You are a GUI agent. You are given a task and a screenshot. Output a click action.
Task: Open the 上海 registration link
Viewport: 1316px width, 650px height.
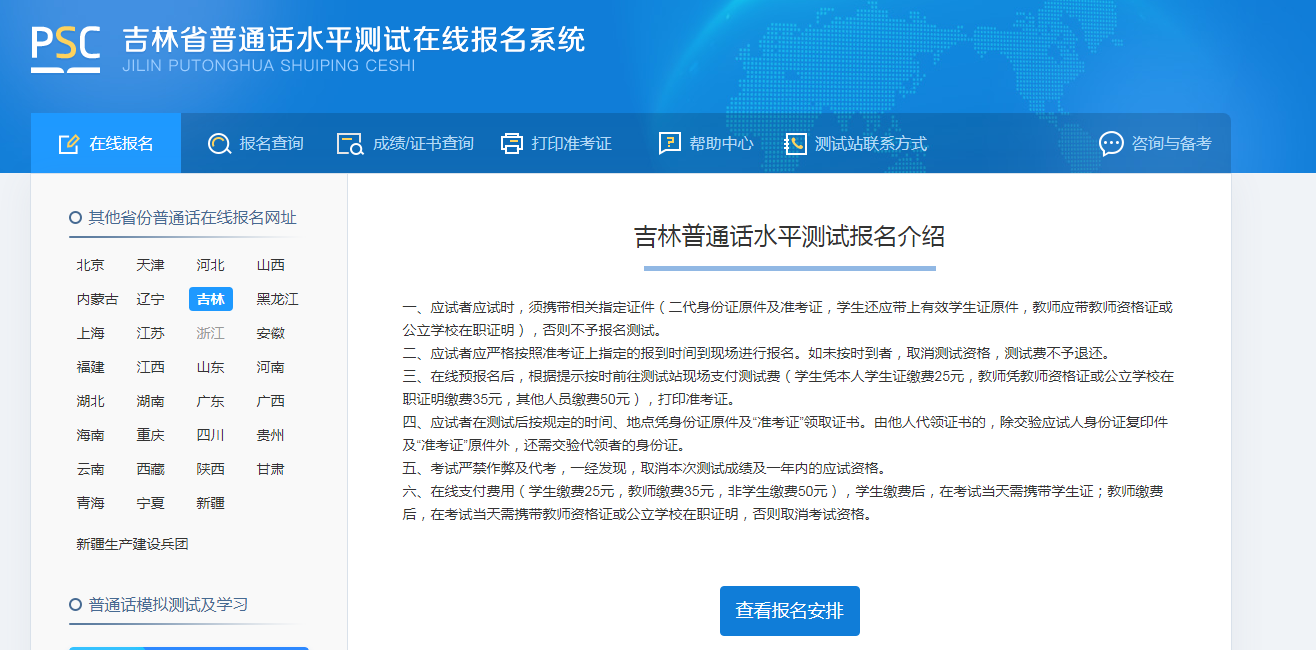90,333
